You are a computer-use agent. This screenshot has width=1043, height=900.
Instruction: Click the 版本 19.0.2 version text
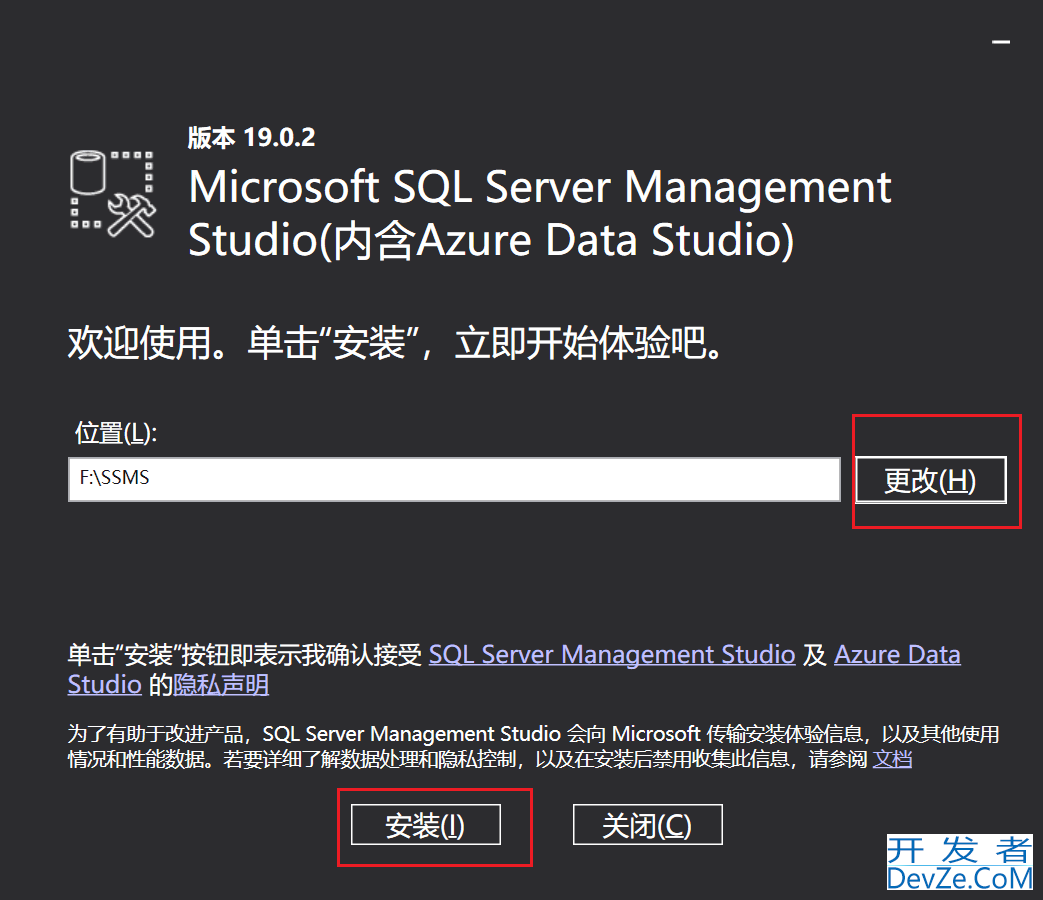[x=251, y=138]
